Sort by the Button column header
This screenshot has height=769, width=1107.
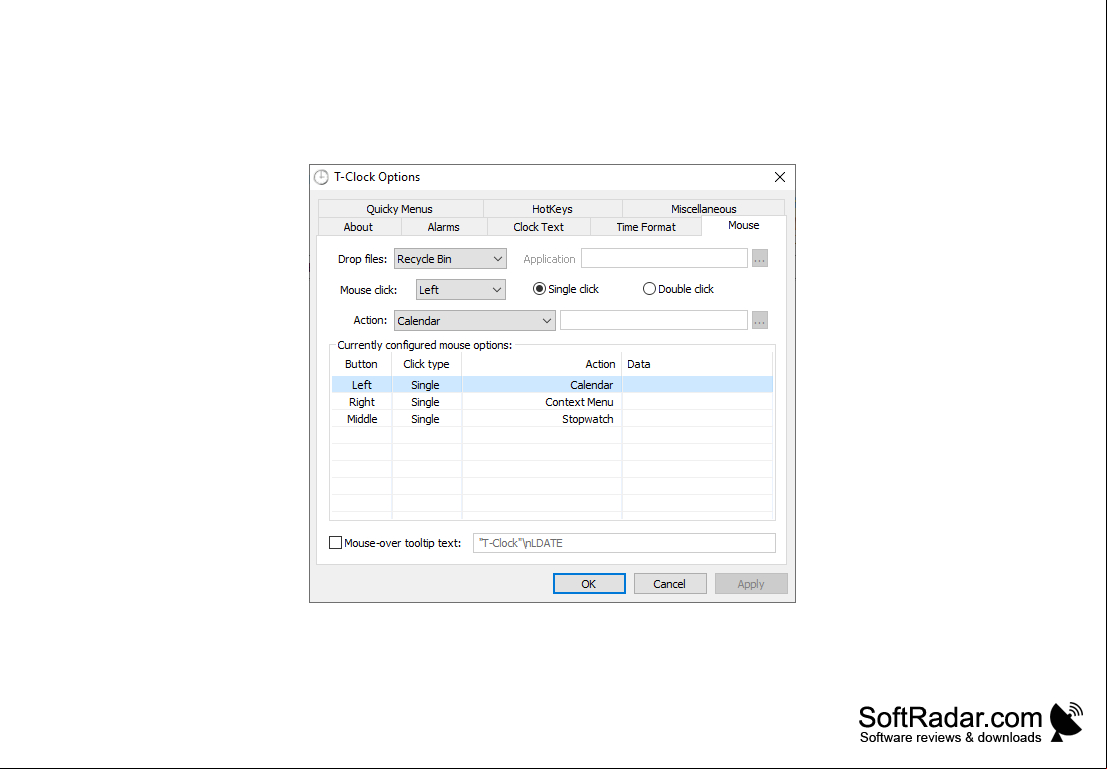(x=361, y=364)
